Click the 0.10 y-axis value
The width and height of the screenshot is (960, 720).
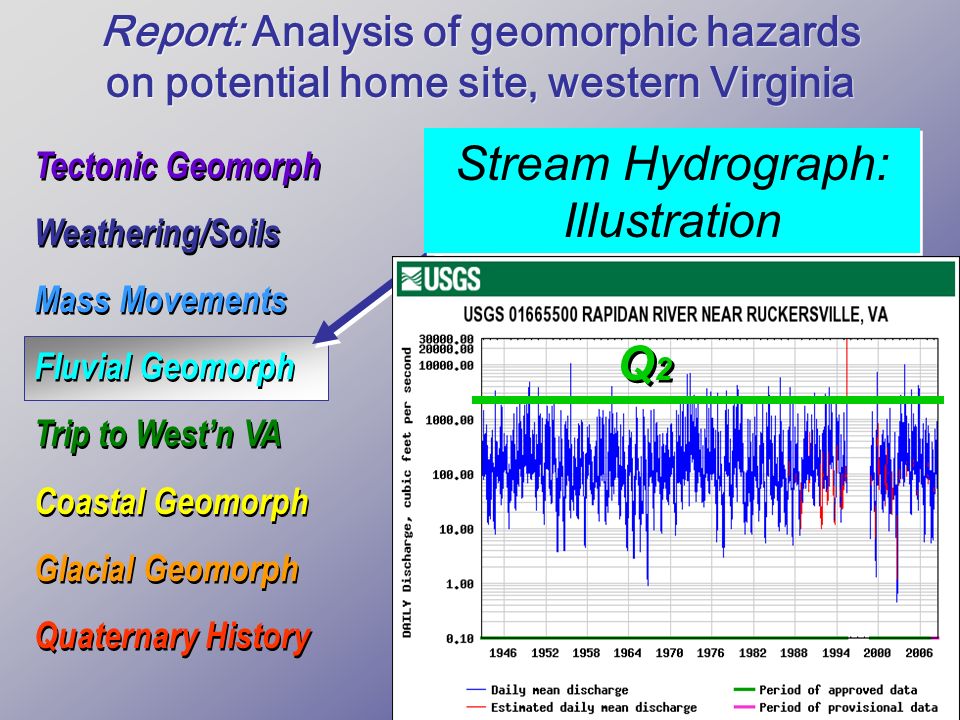point(460,639)
